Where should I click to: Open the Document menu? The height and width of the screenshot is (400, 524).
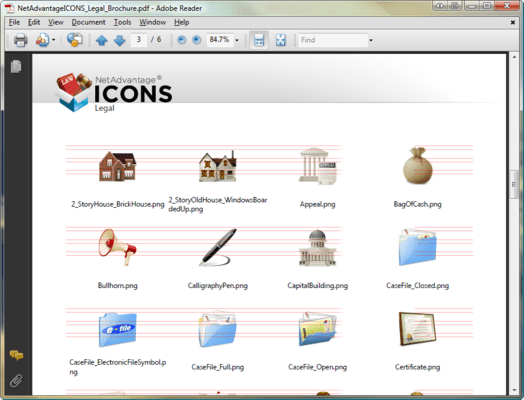(x=88, y=22)
